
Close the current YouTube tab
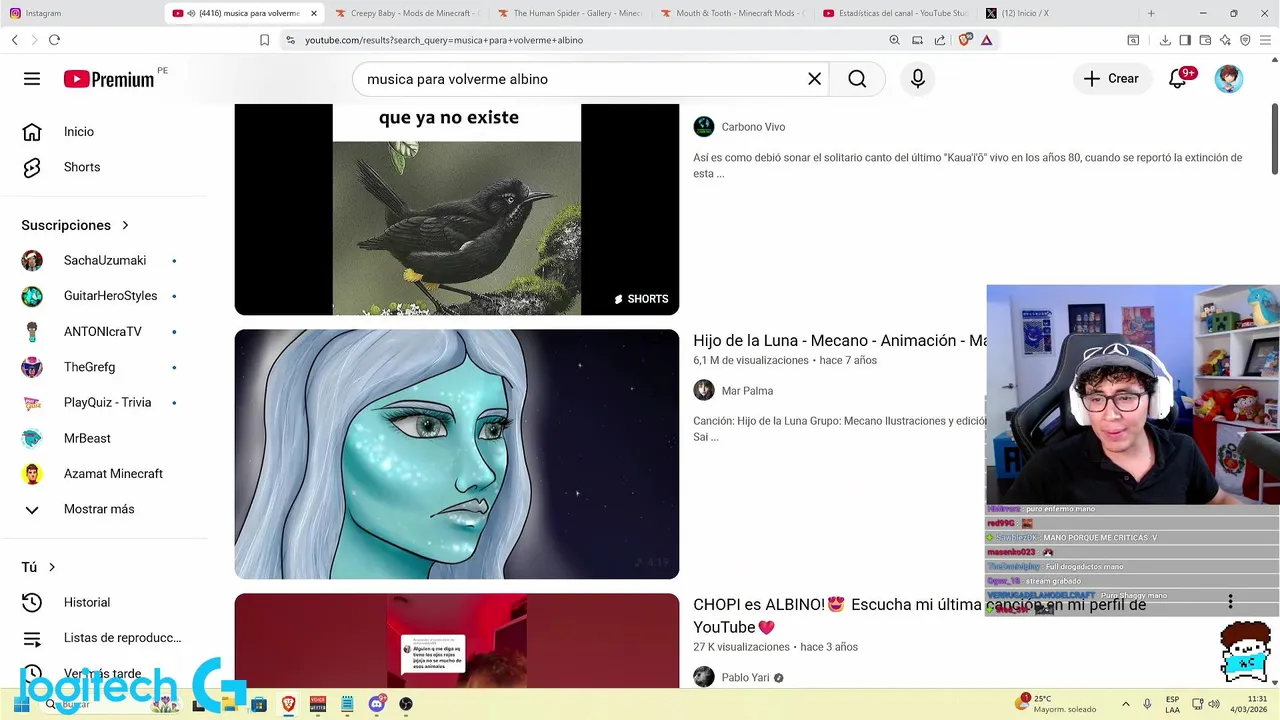tap(314, 13)
